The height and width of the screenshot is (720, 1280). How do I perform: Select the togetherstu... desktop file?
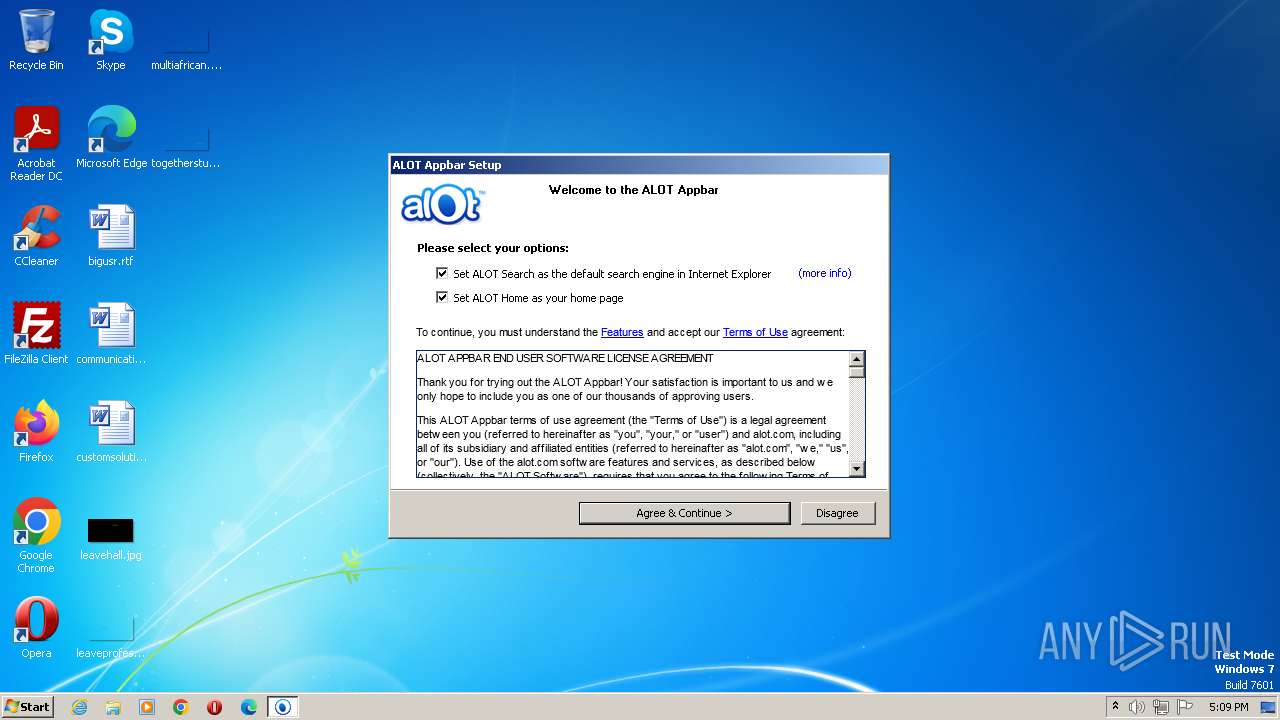pos(186,148)
